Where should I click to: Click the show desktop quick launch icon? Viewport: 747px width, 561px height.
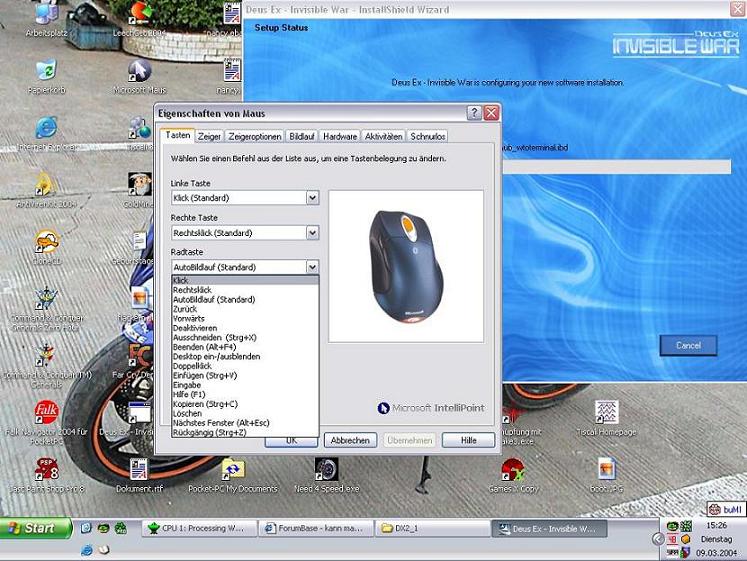pos(86,528)
